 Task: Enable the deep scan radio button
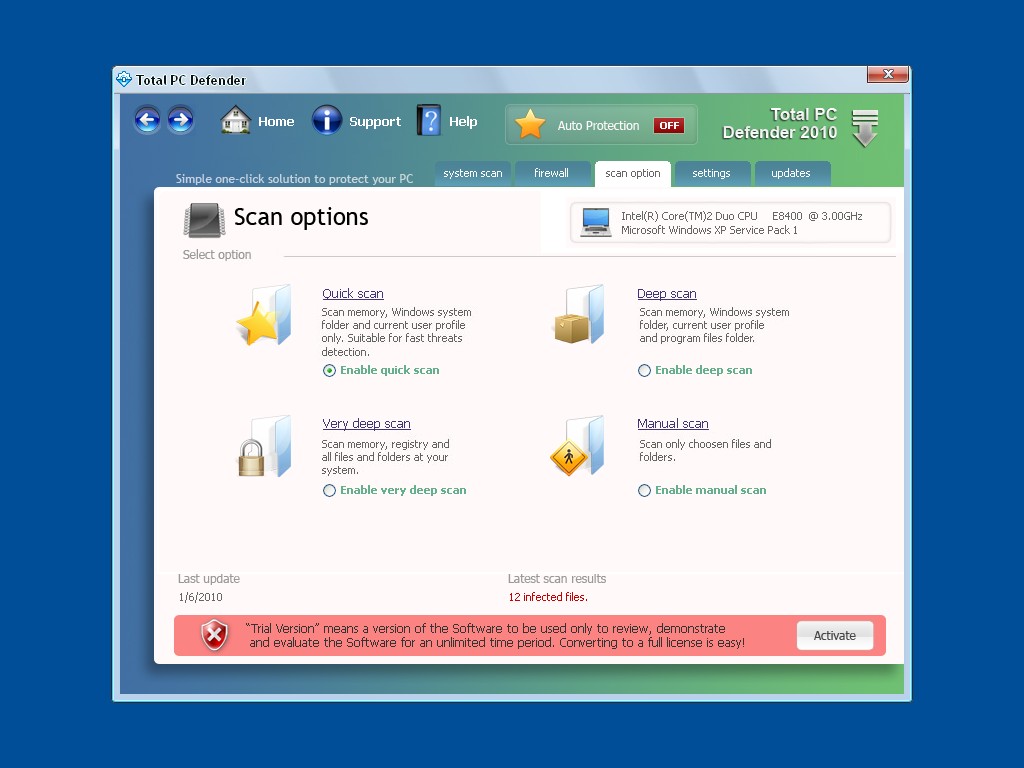click(644, 370)
